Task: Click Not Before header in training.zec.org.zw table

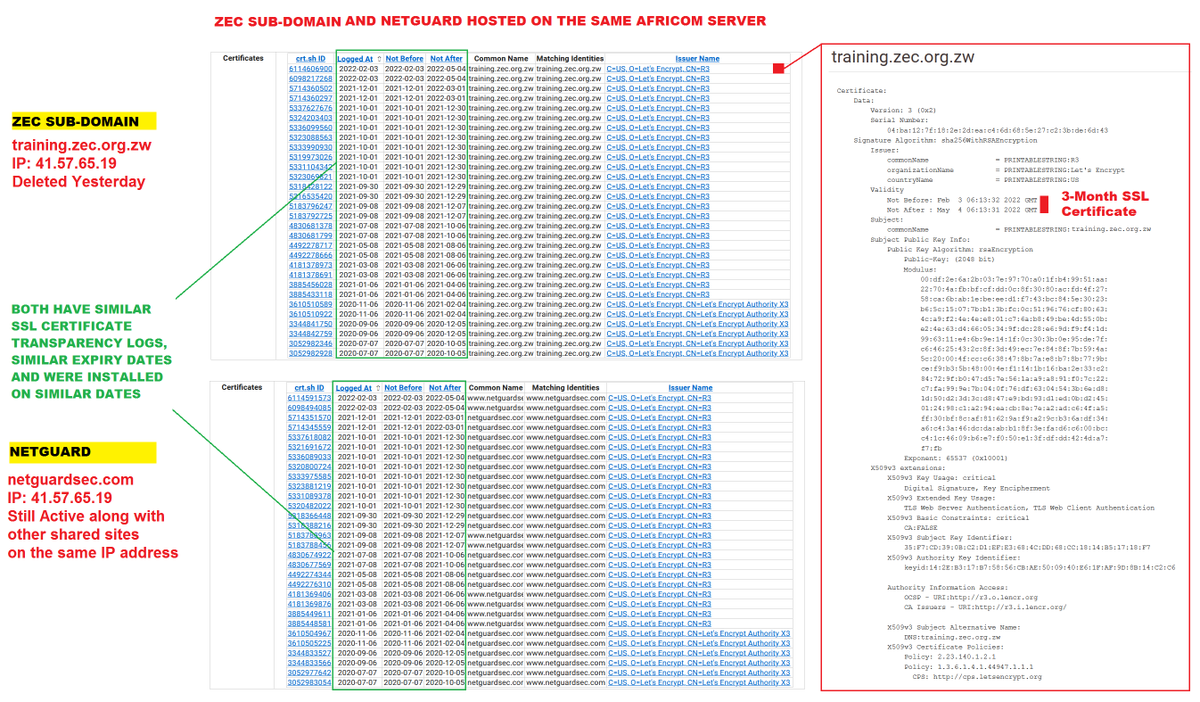Action: click(x=403, y=59)
